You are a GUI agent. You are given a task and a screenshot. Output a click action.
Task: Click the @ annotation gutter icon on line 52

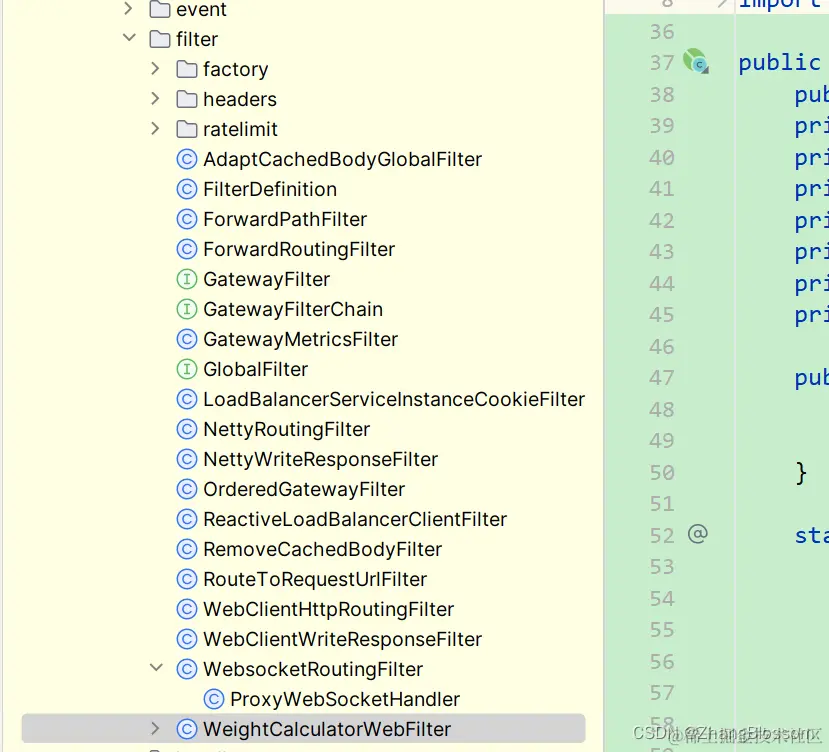coord(697,534)
